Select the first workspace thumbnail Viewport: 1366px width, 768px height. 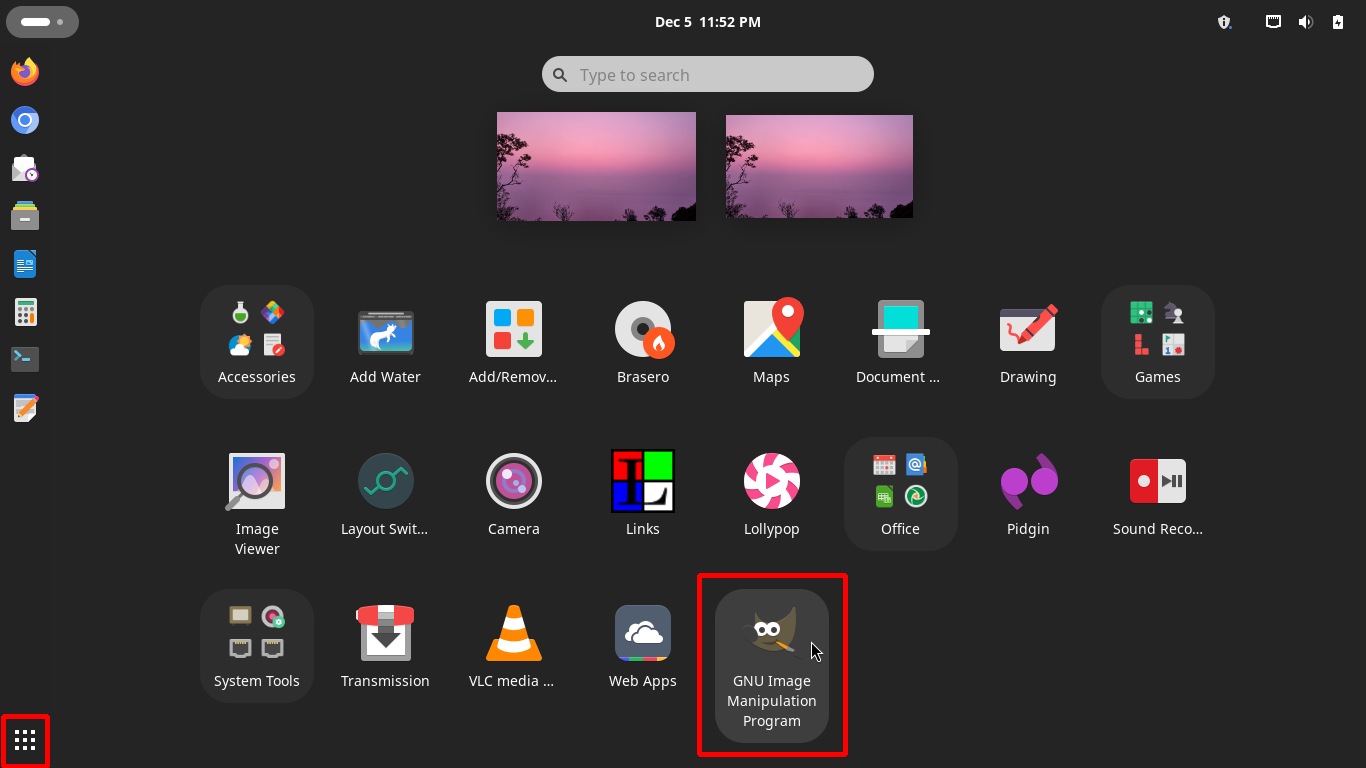click(x=596, y=166)
